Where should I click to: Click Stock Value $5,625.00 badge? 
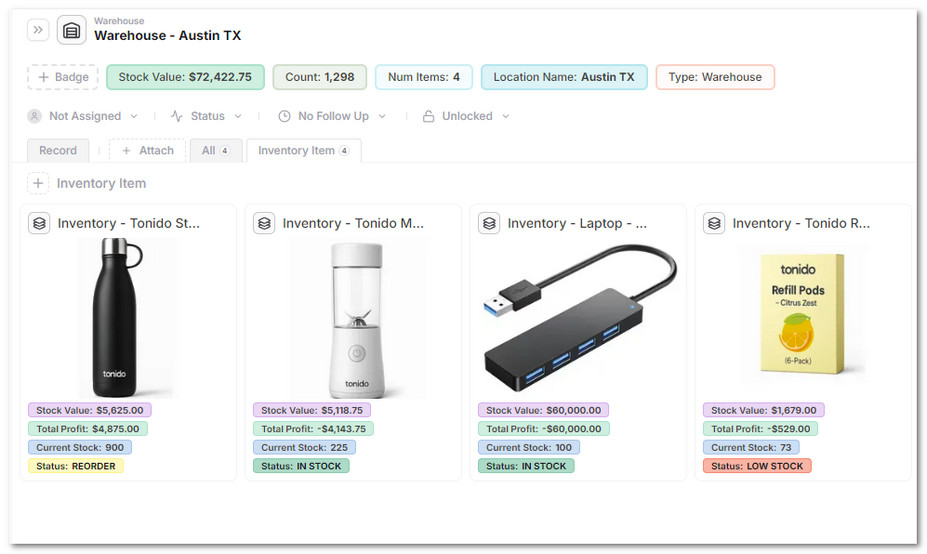click(90, 410)
